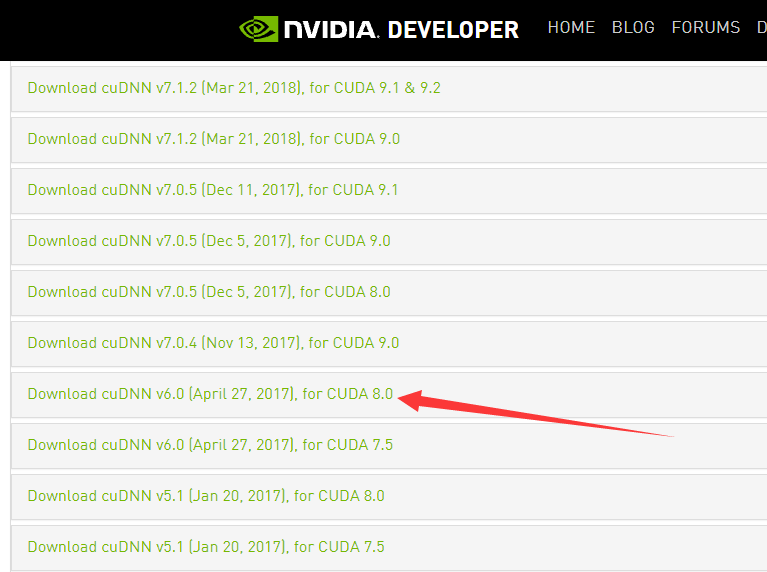
Task: Open the FORUMS navigation link
Action: (705, 27)
